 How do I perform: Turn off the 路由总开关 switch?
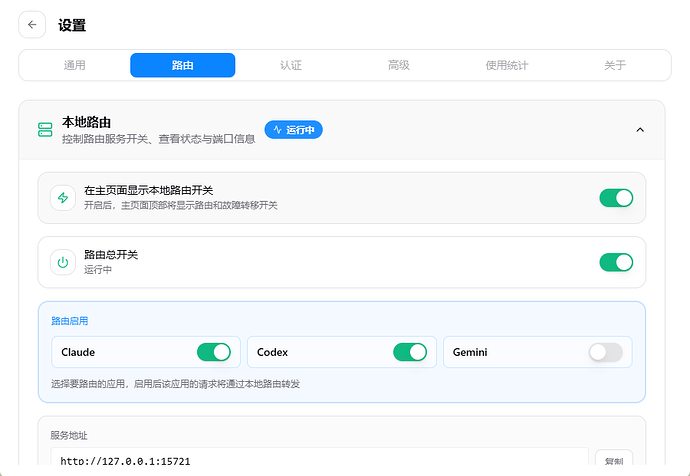point(616,262)
